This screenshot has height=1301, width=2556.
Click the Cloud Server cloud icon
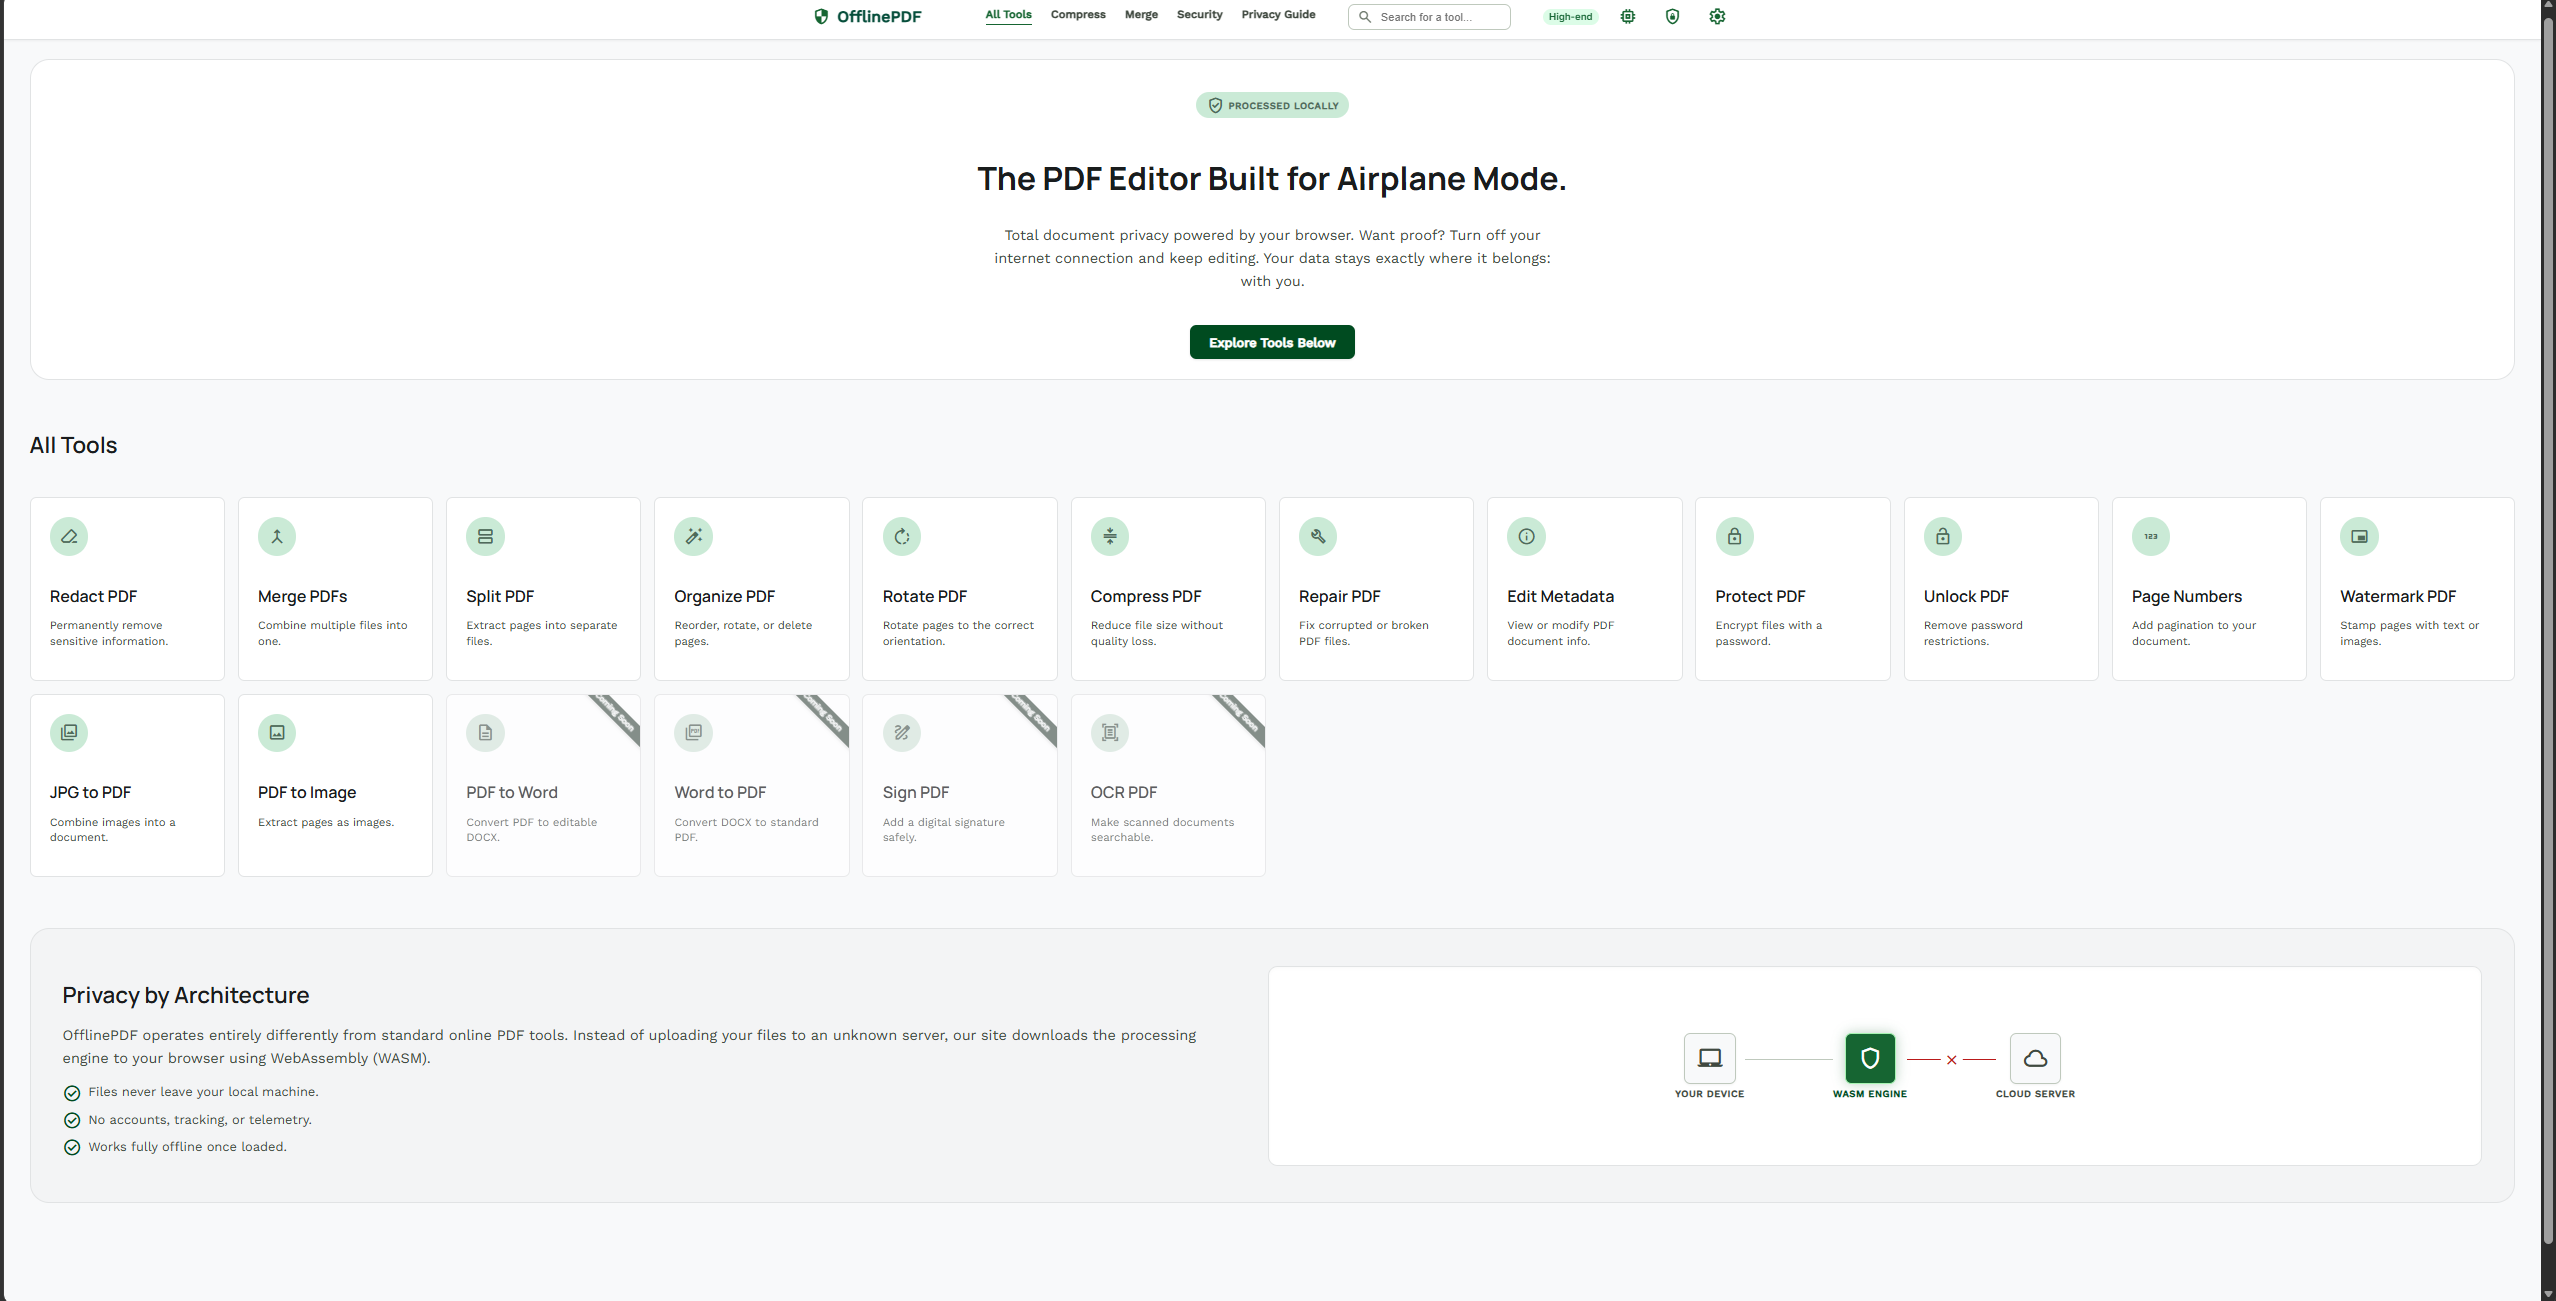2035,1058
